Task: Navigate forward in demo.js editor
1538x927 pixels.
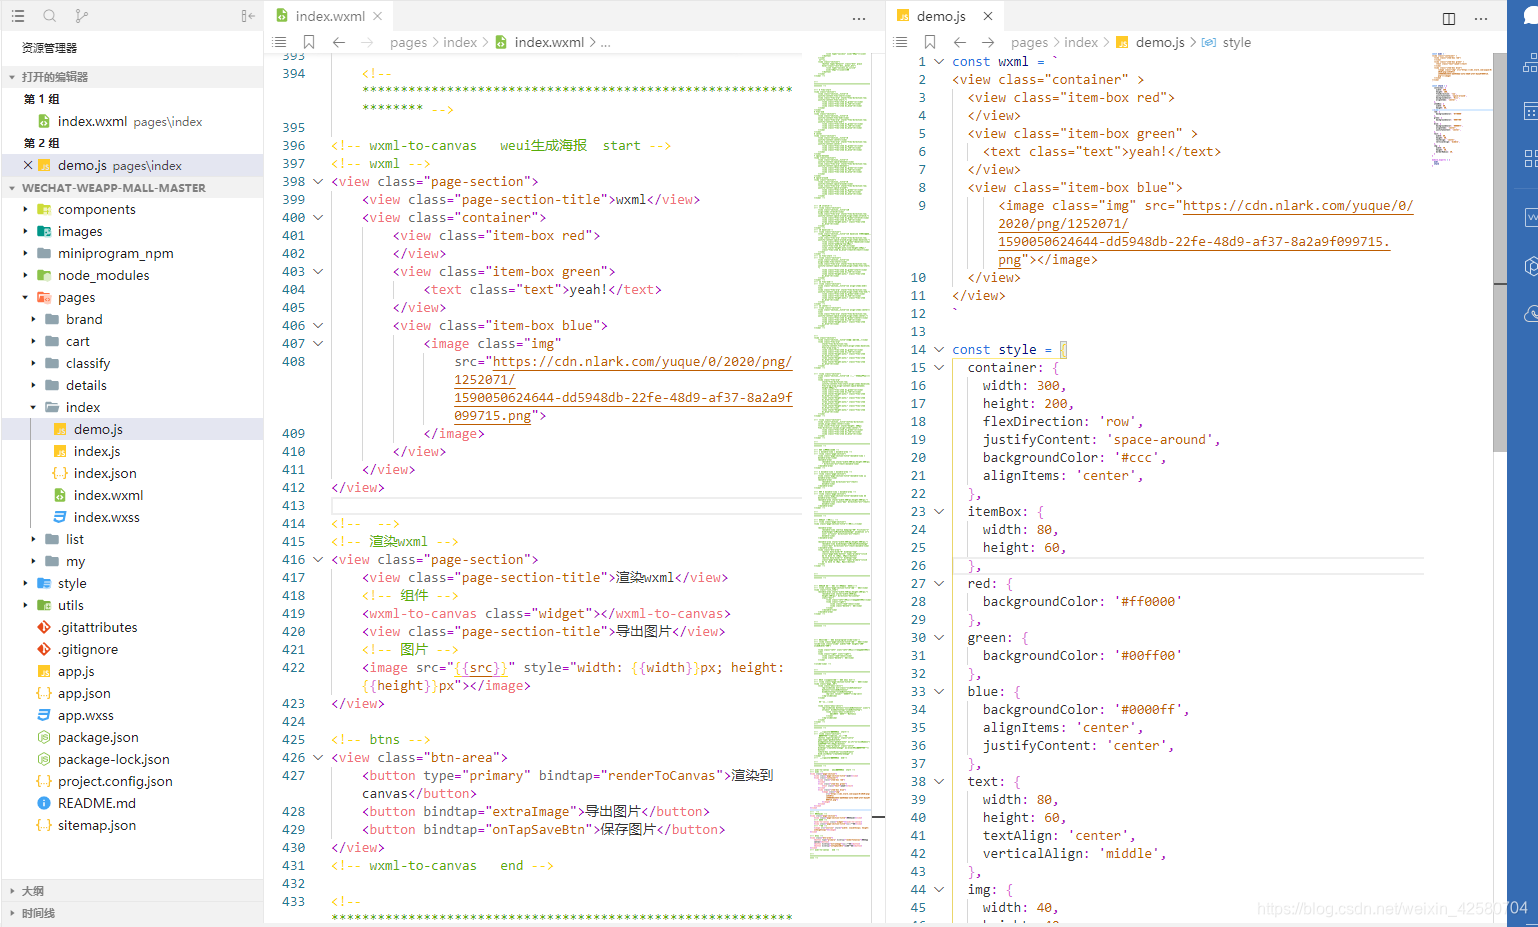Action: [988, 42]
